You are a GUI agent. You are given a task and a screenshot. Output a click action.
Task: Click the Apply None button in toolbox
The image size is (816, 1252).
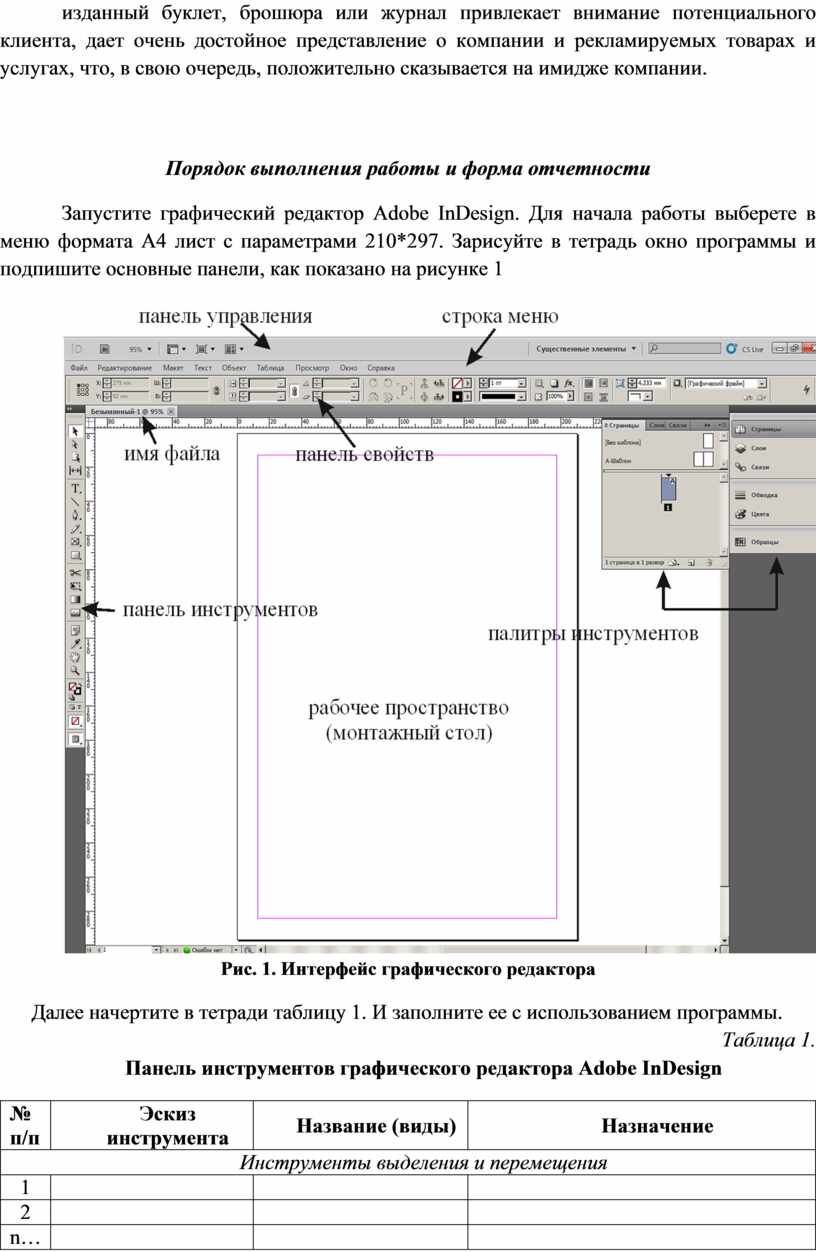tap(75, 721)
